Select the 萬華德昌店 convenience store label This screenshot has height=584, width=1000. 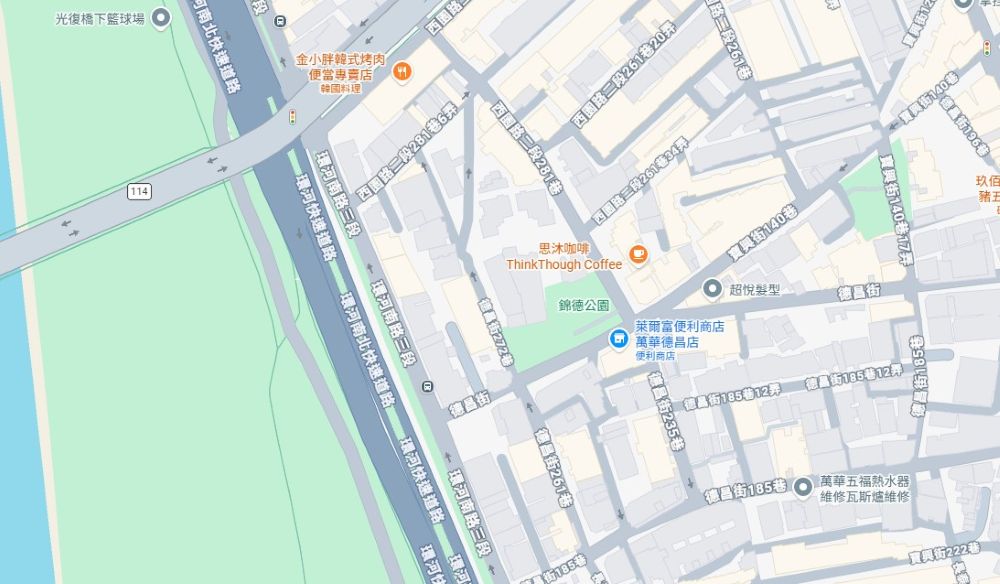(666, 342)
